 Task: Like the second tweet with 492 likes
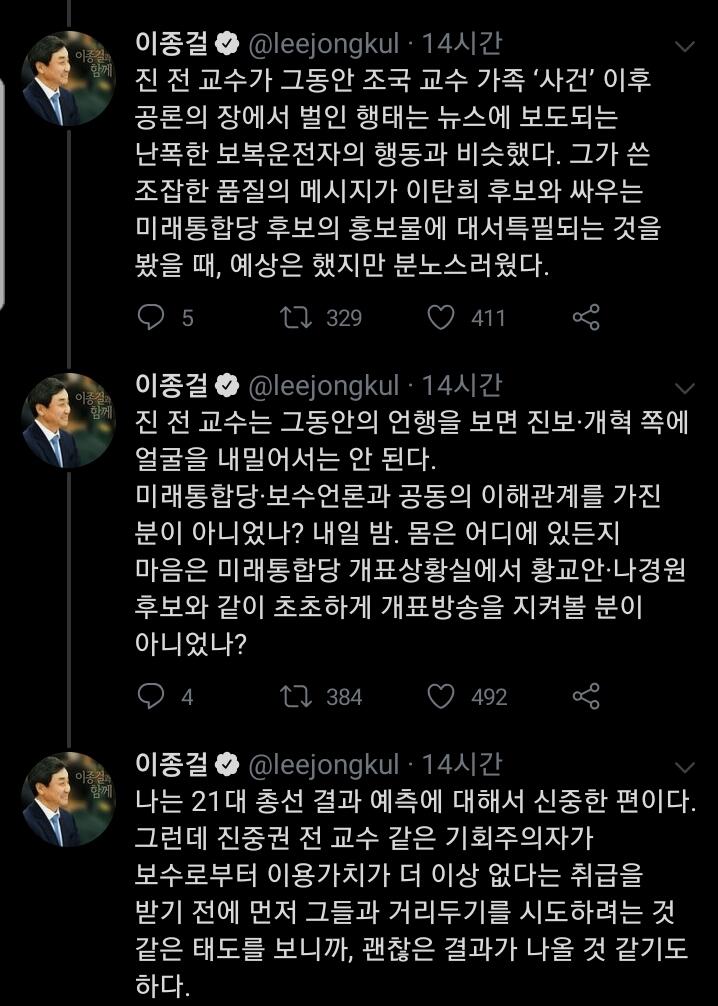coord(441,695)
